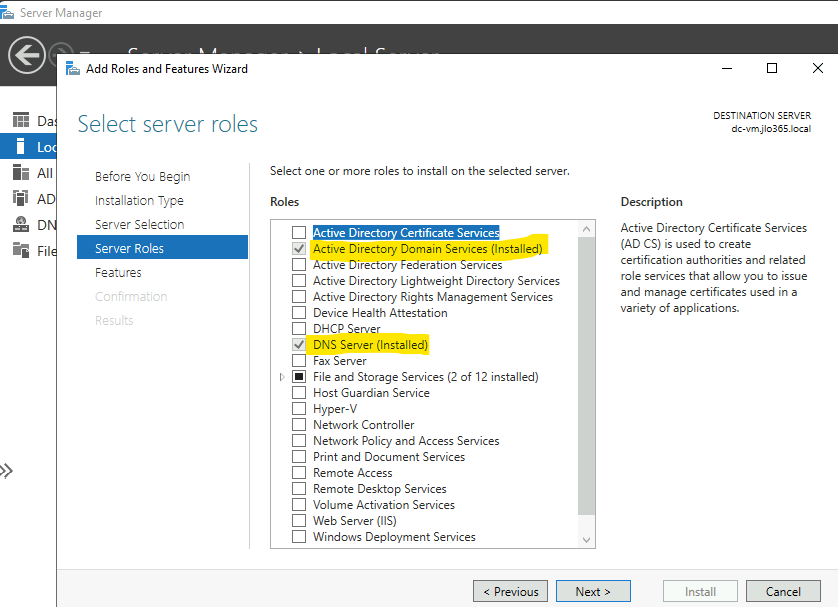This screenshot has height=607, width=838.
Task: Enable the Device Health Attestation checkbox
Action: click(x=299, y=313)
